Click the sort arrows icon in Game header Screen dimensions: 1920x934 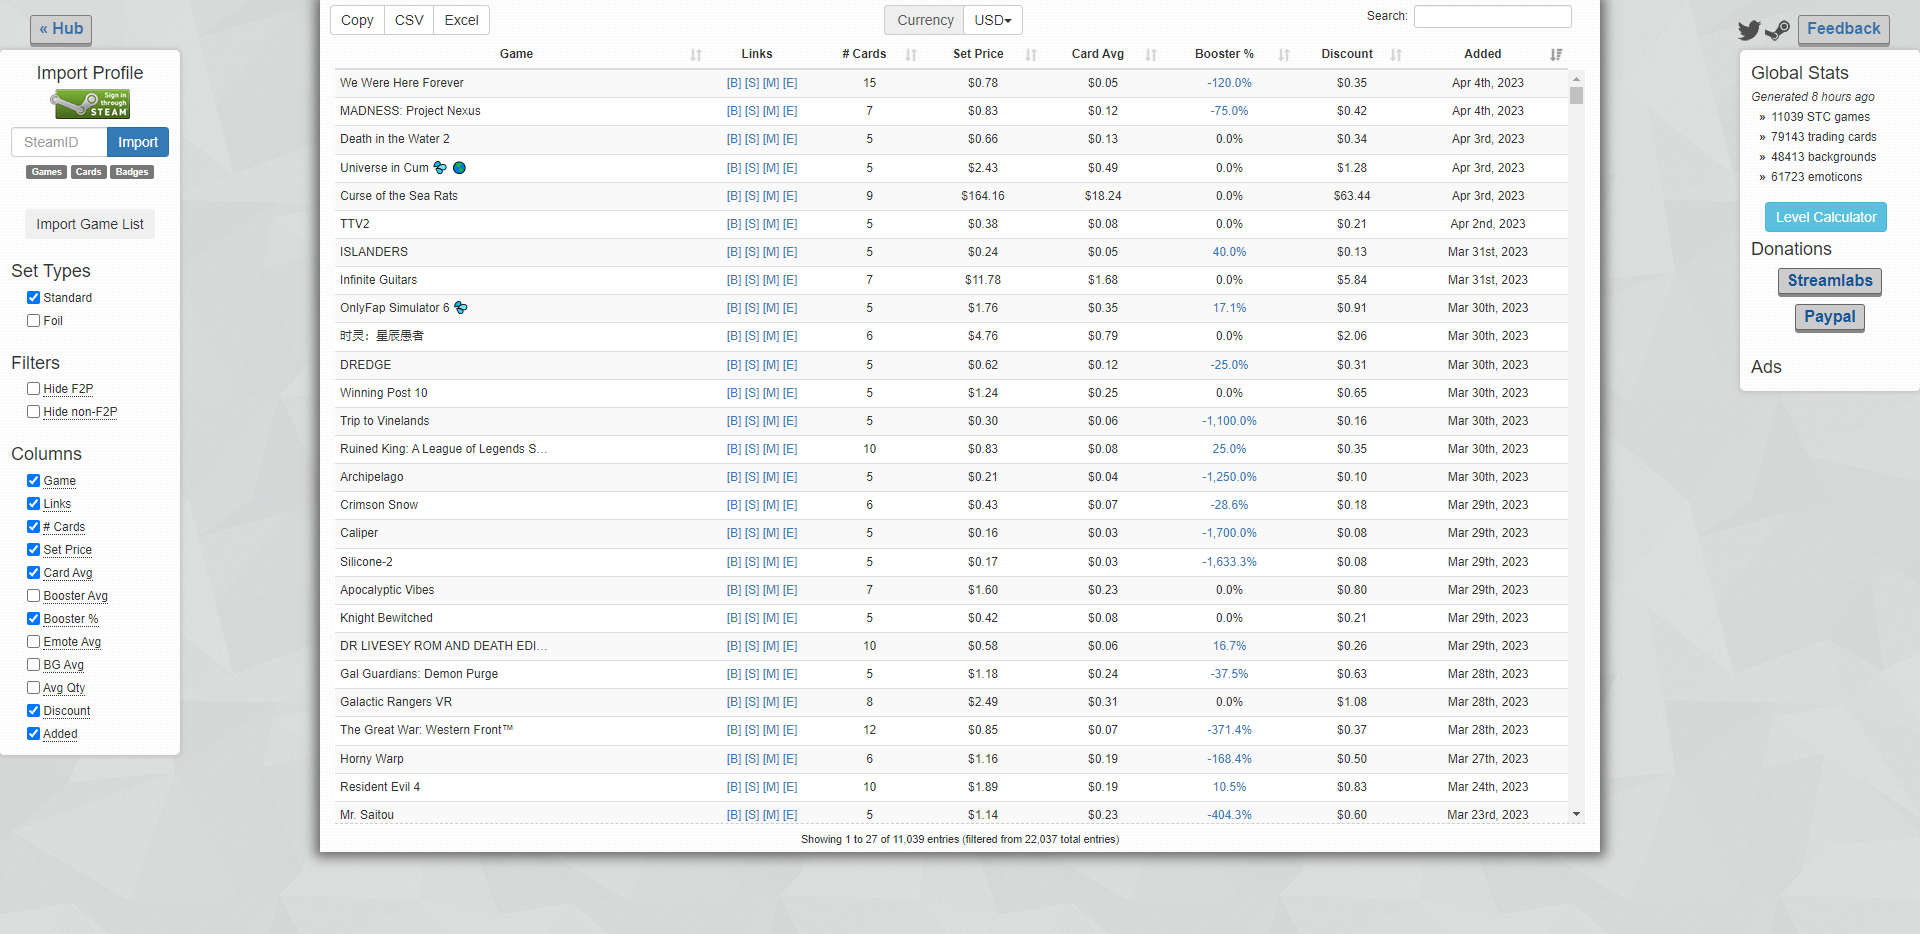click(x=696, y=55)
